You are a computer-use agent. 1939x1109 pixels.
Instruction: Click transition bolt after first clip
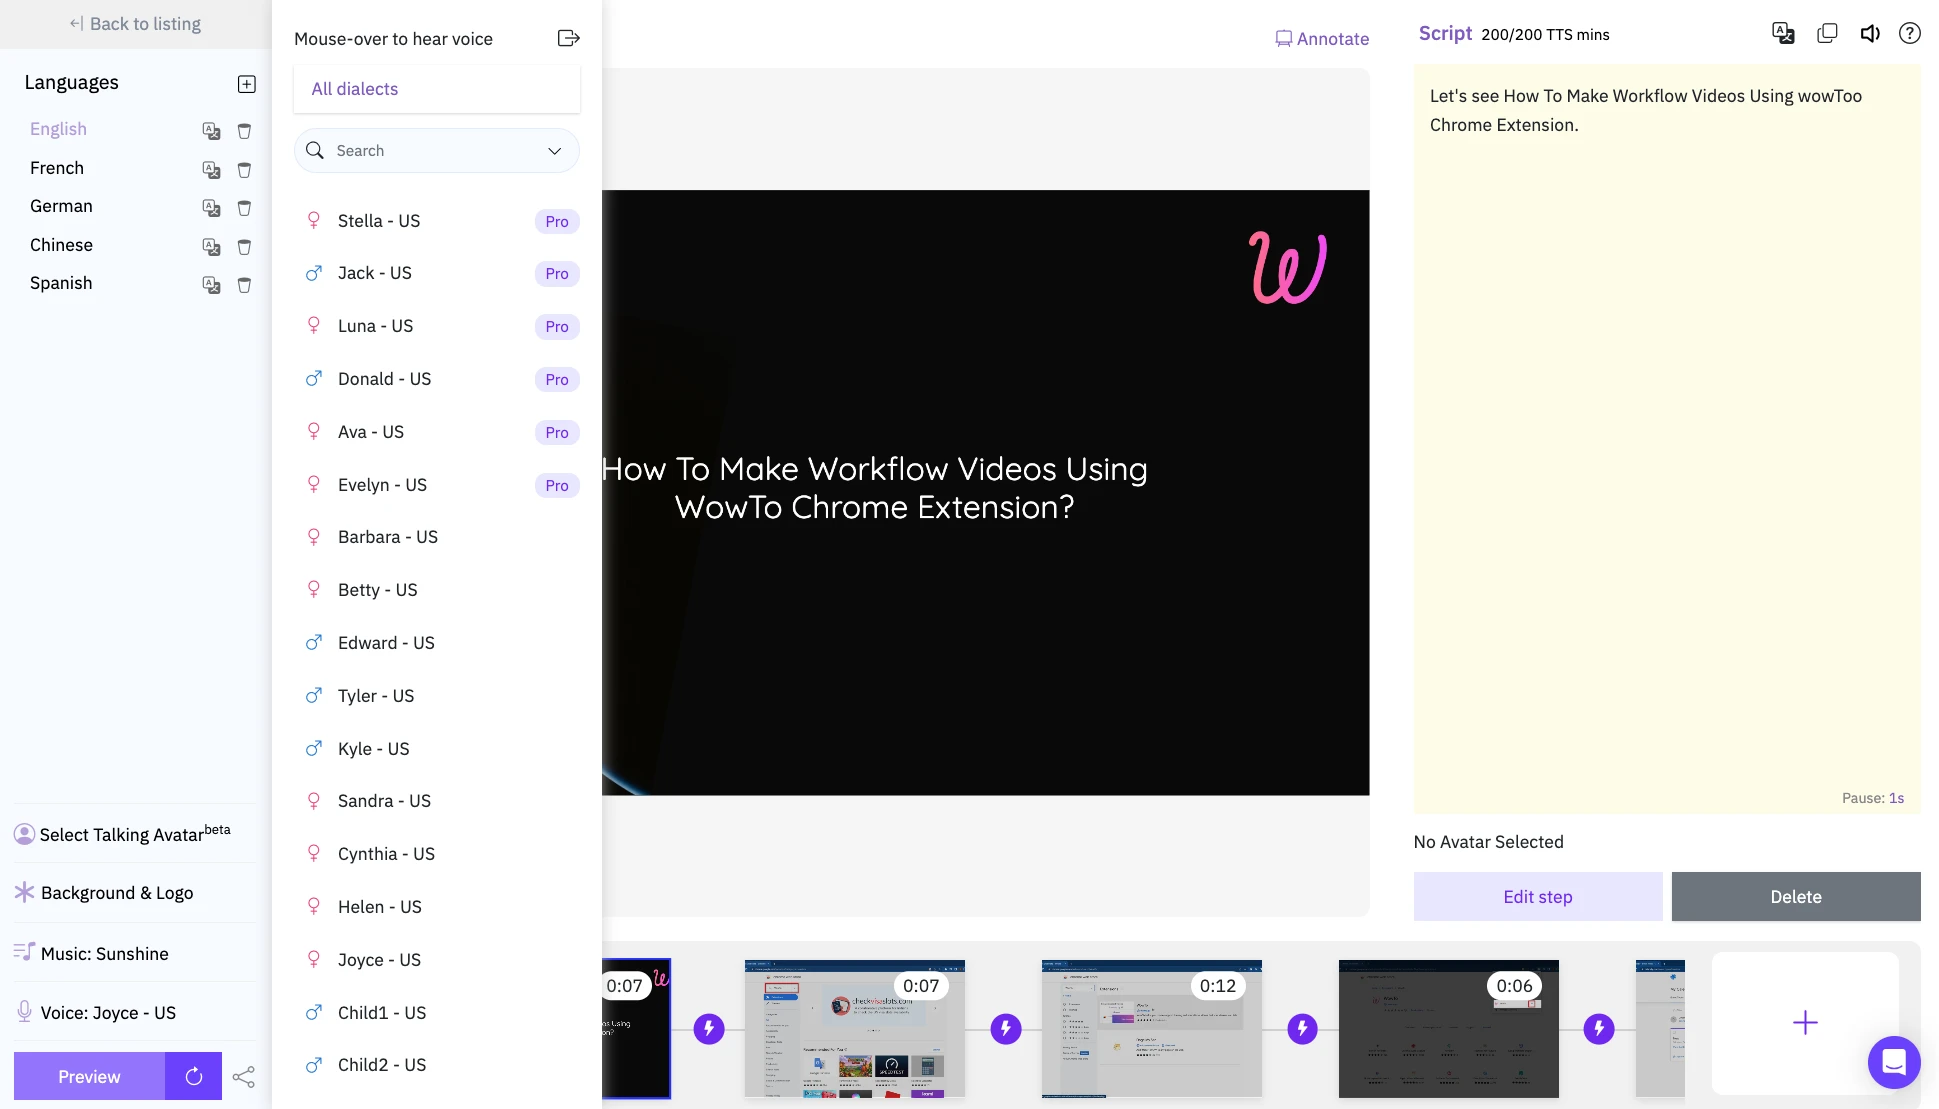coord(709,1028)
